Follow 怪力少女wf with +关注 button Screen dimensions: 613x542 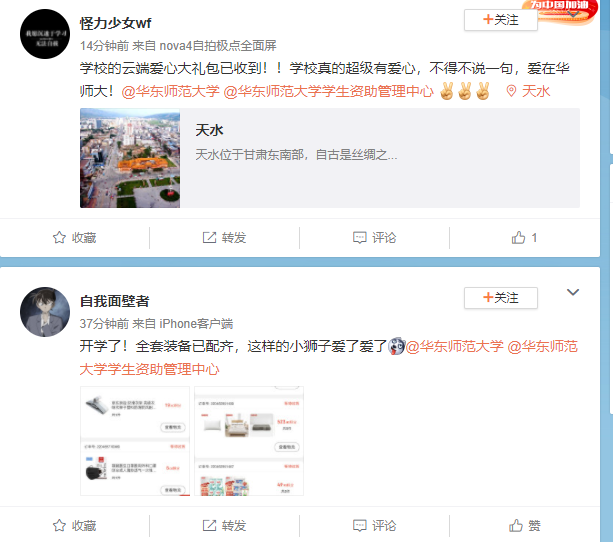(500, 20)
